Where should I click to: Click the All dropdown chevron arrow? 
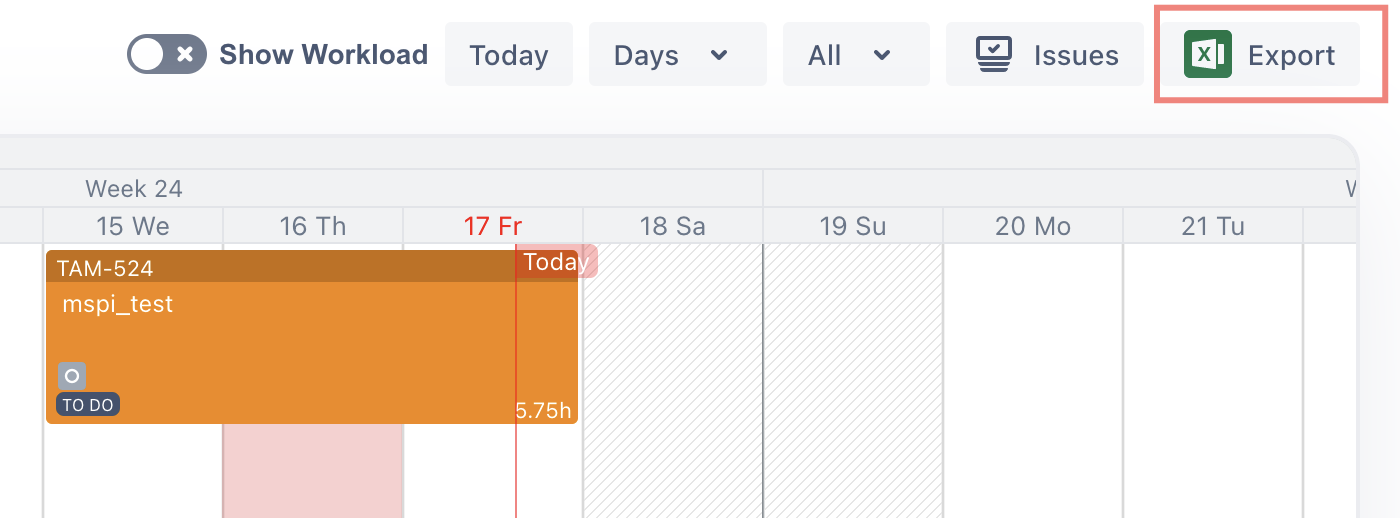tap(882, 54)
